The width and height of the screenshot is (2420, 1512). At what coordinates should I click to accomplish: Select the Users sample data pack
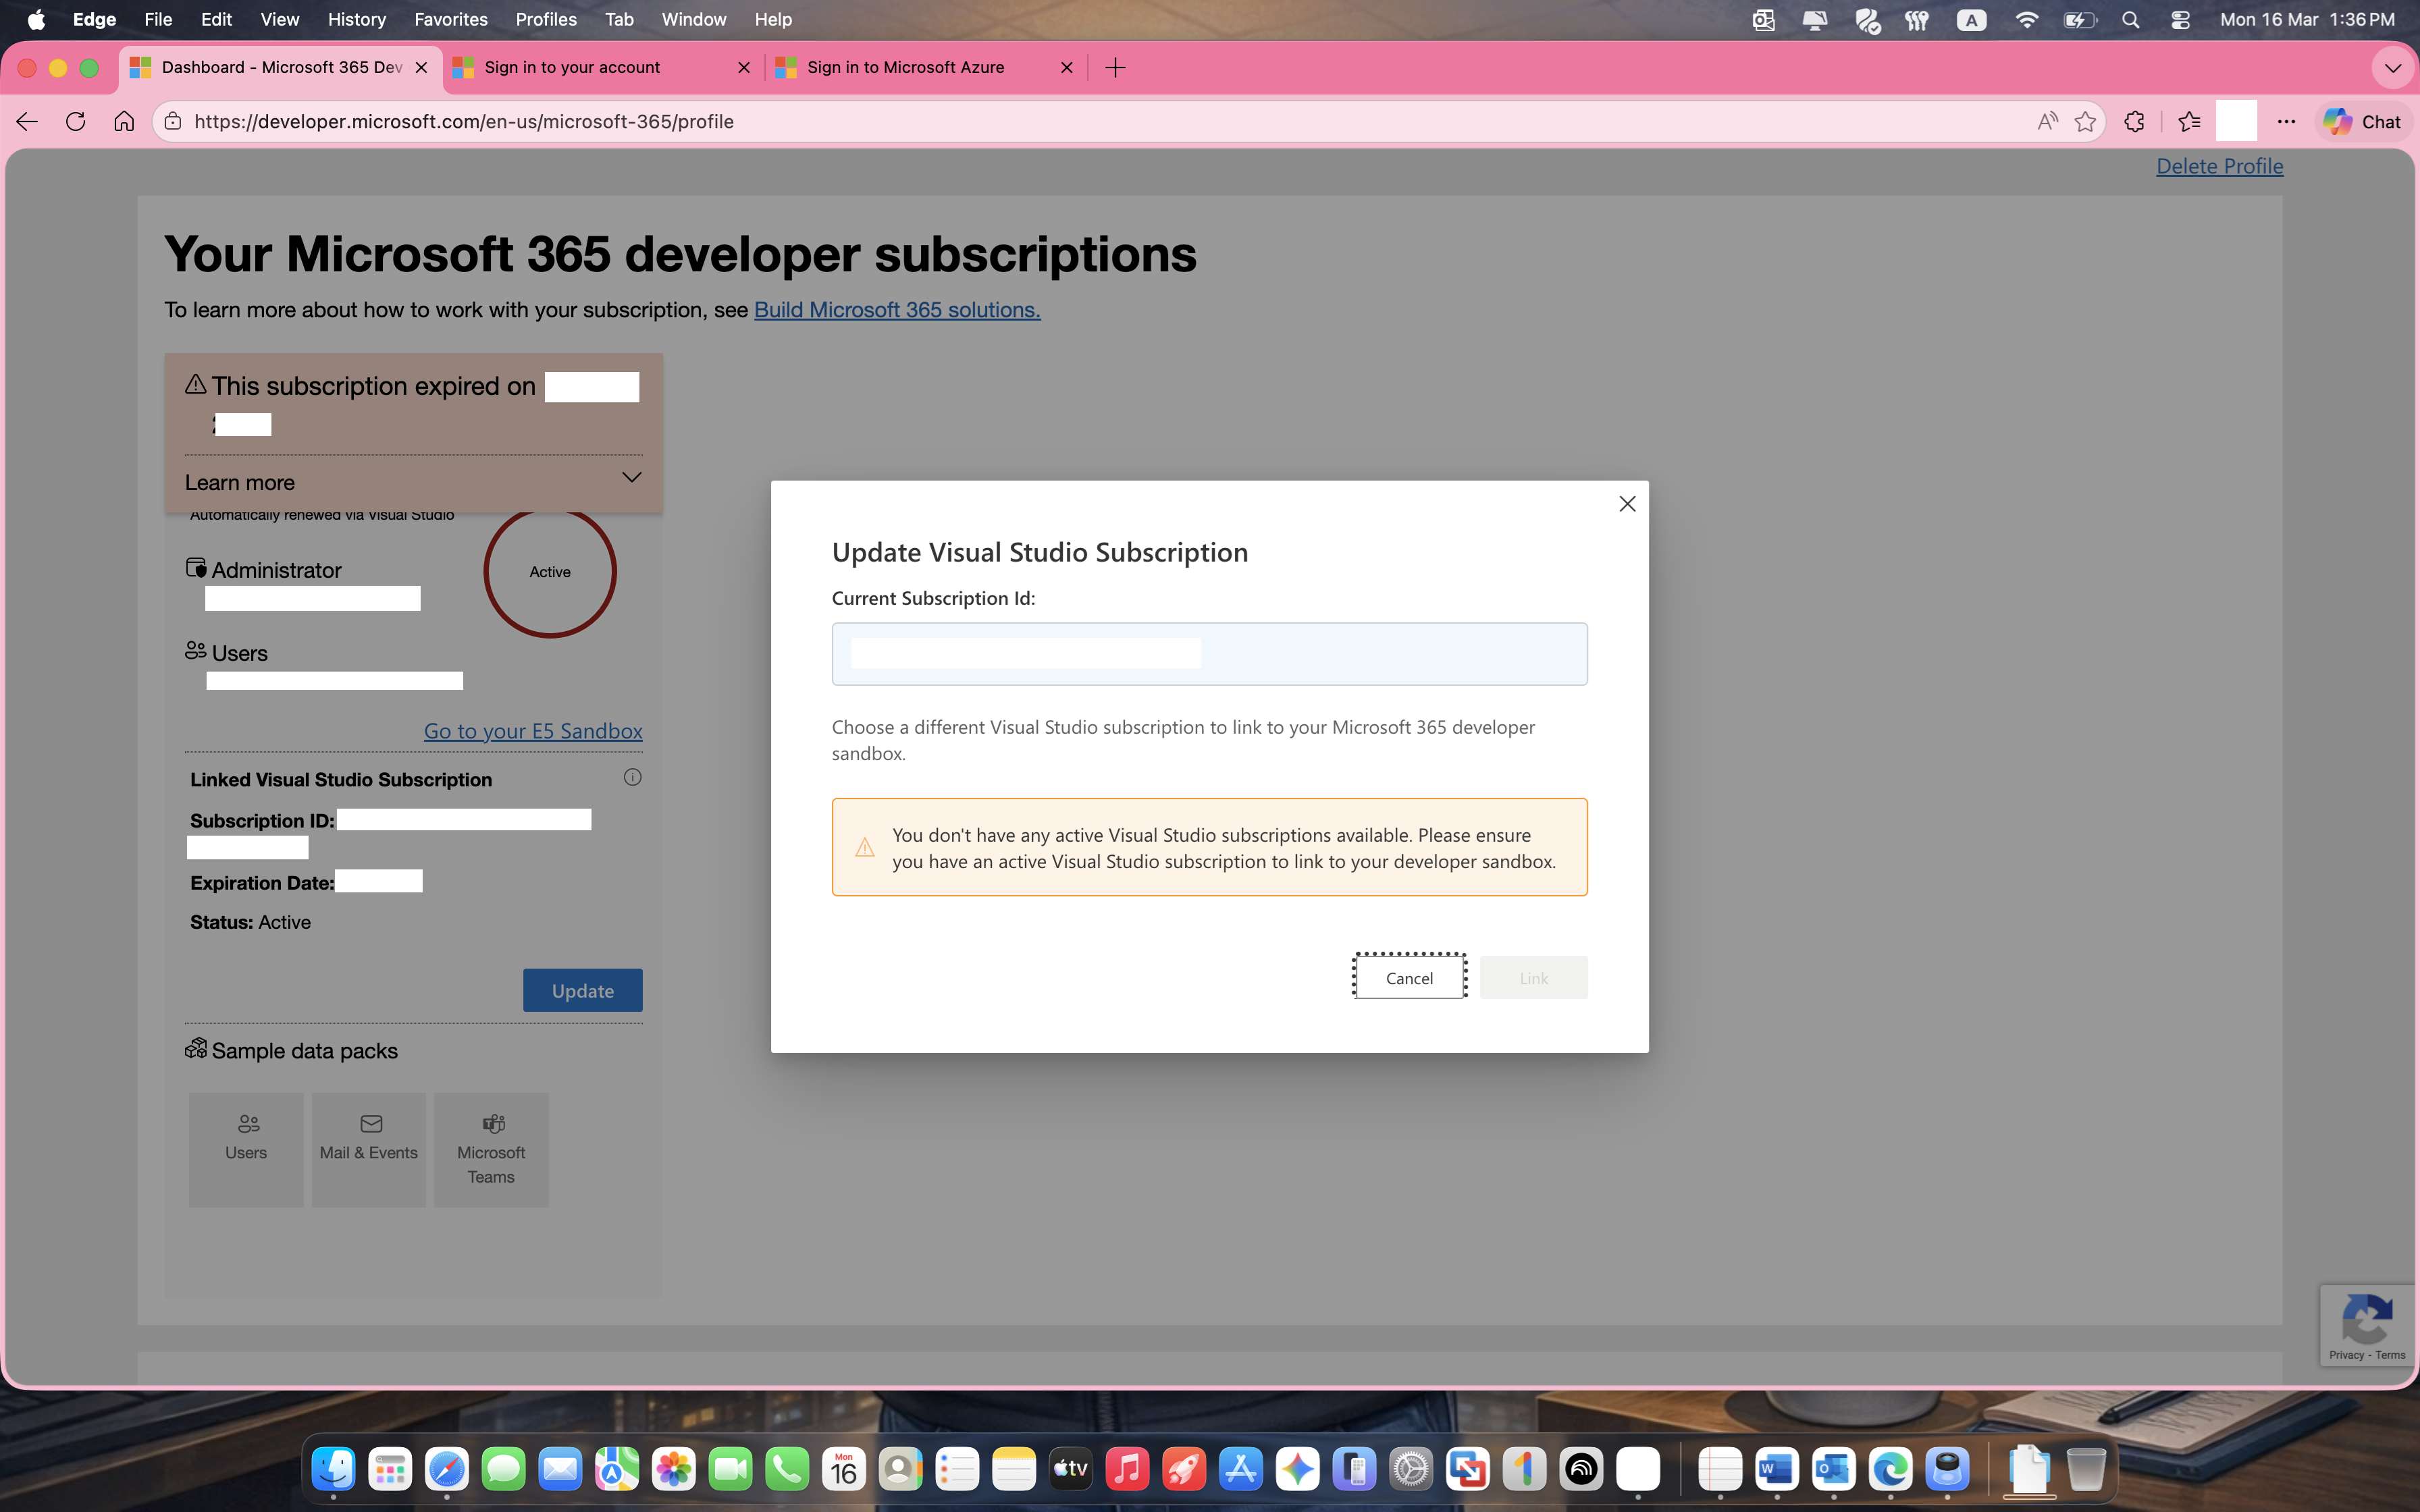click(246, 1149)
